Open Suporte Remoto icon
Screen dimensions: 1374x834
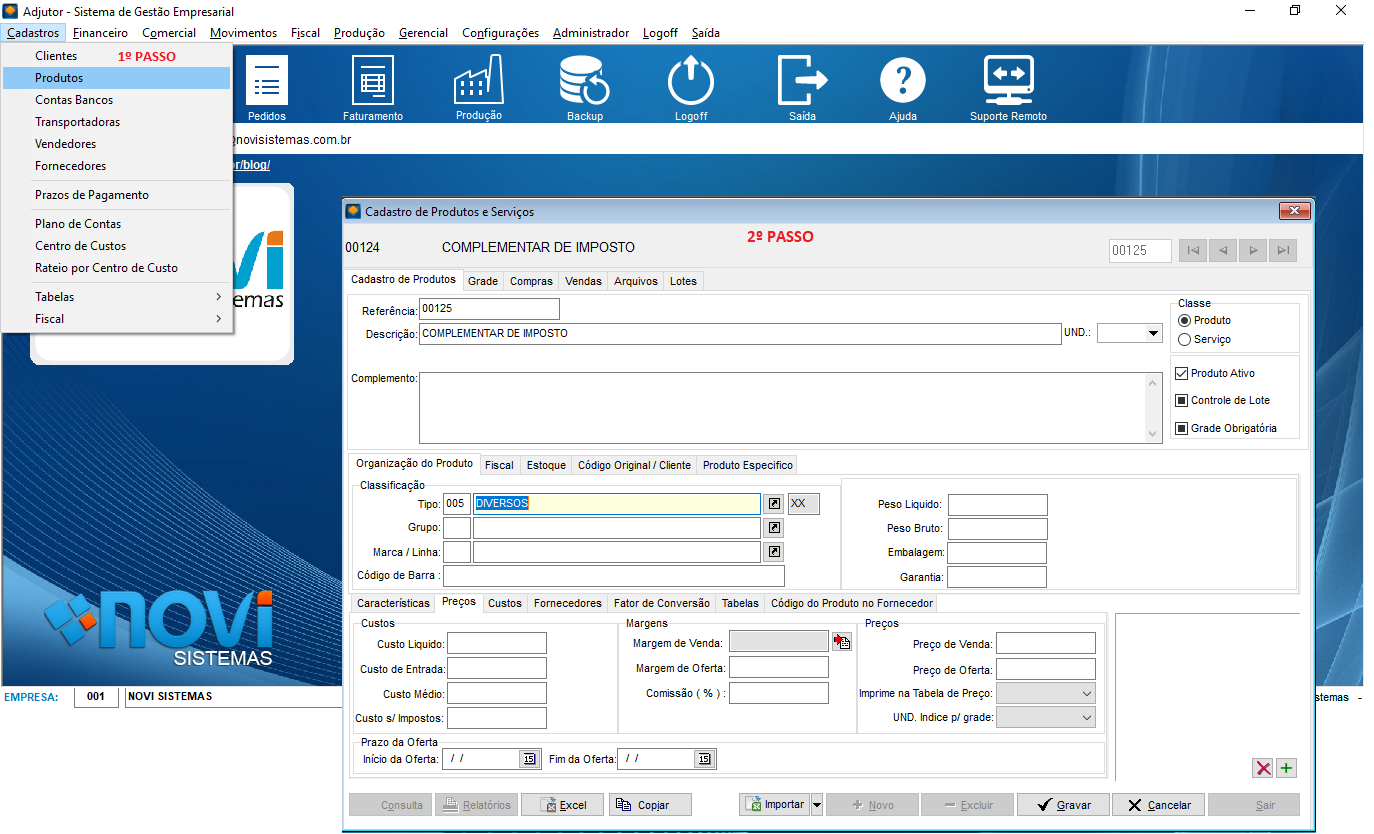(1008, 88)
